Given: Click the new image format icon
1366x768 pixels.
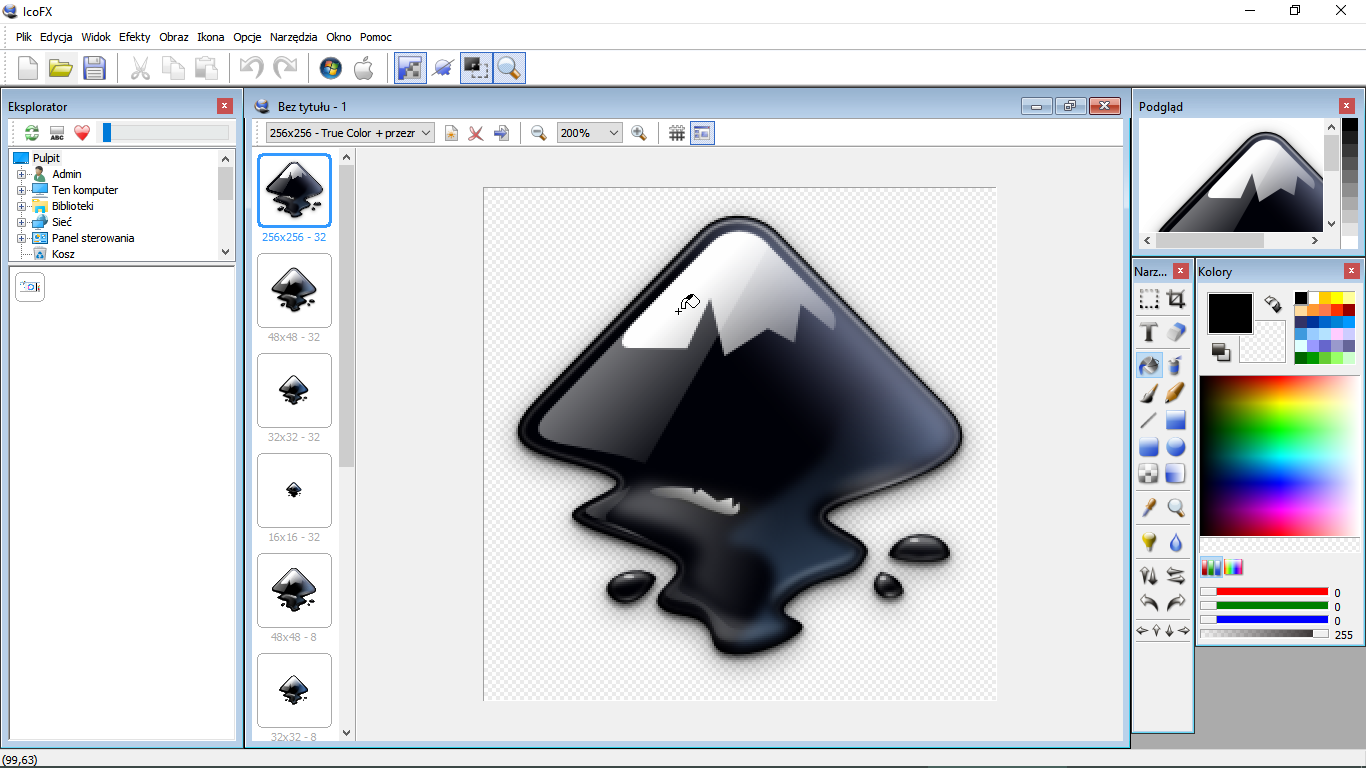Looking at the screenshot, I should [451, 133].
